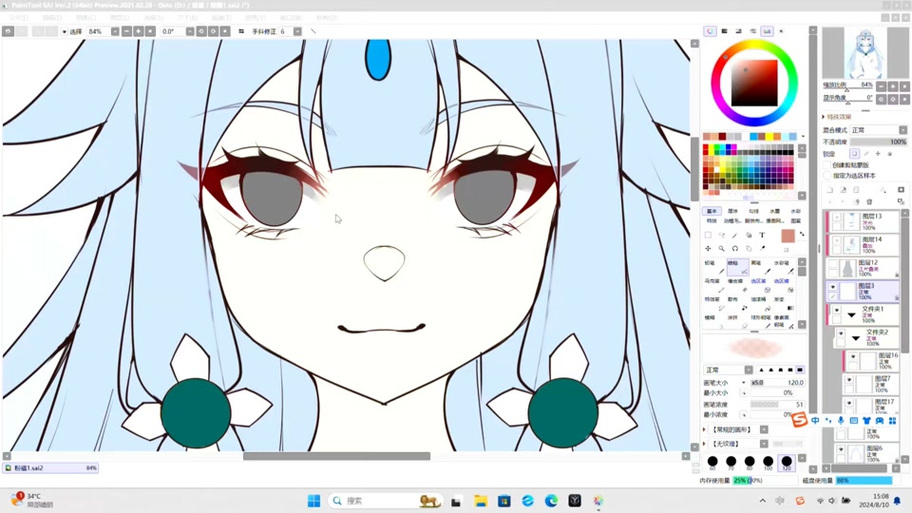The width and height of the screenshot is (912, 513).
Task: Click the Windows taskbar search box
Action: coord(384,500)
